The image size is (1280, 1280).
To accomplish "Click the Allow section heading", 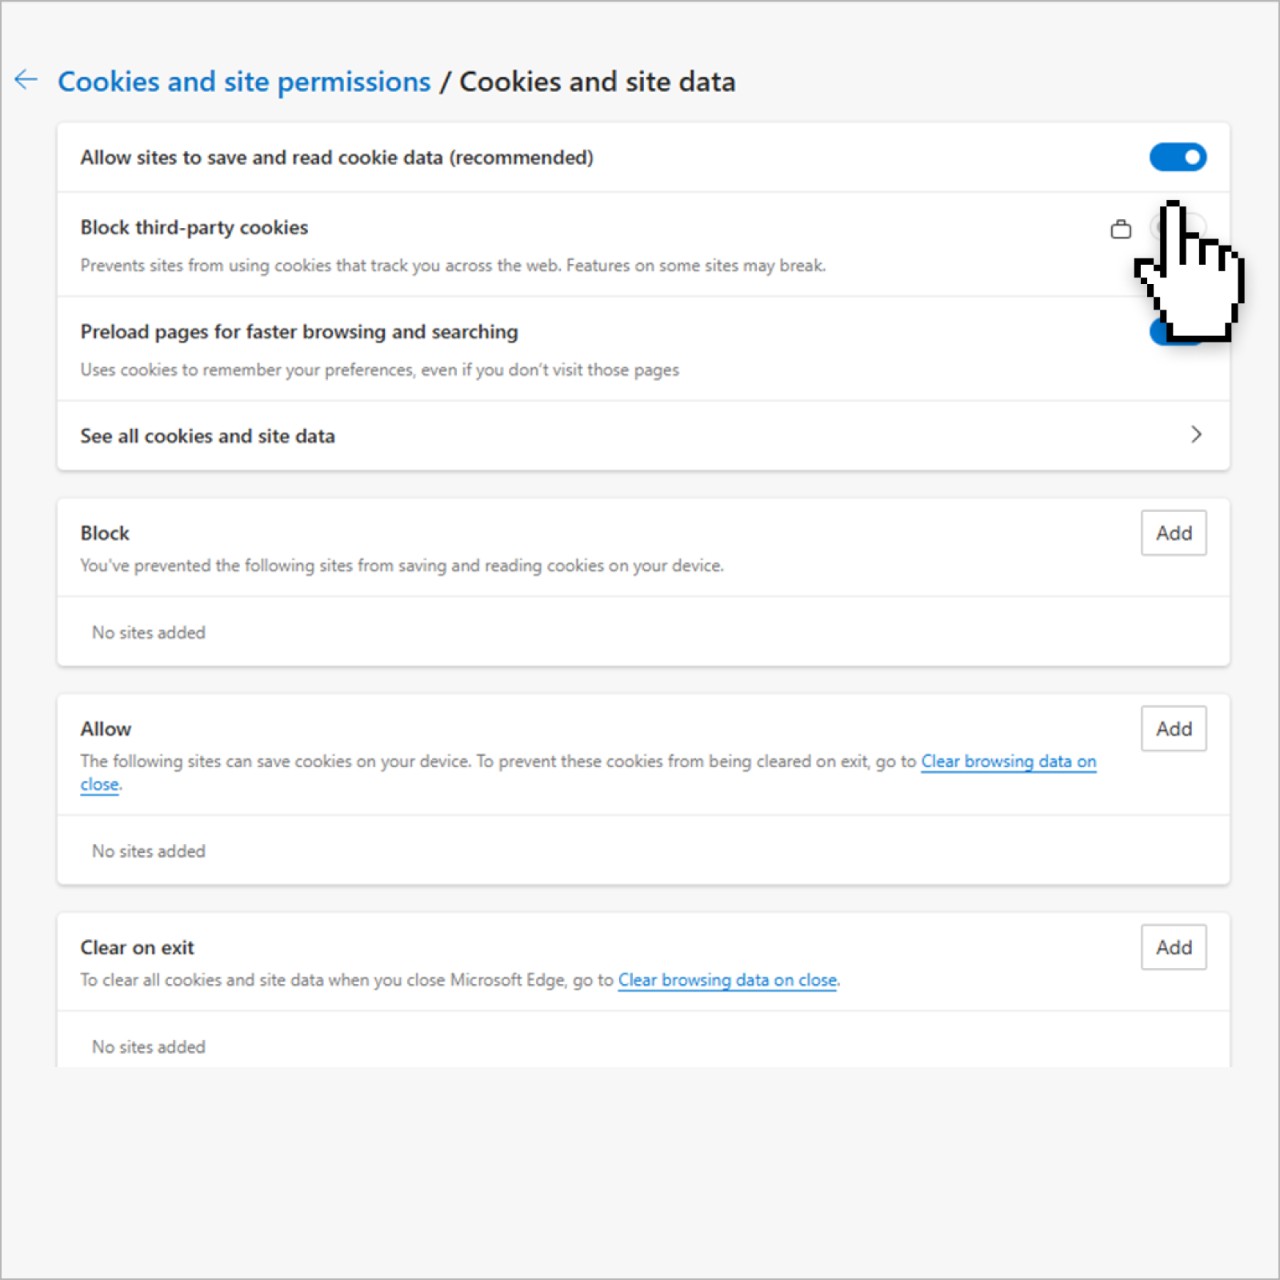I will click(106, 729).
